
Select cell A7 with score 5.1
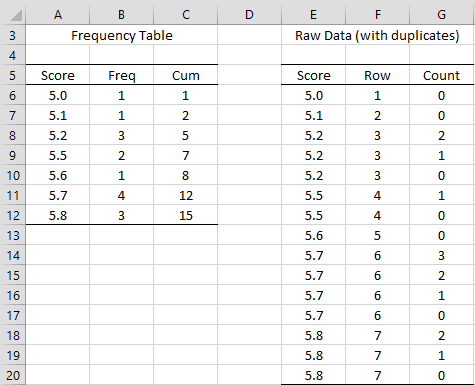click(x=58, y=115)
